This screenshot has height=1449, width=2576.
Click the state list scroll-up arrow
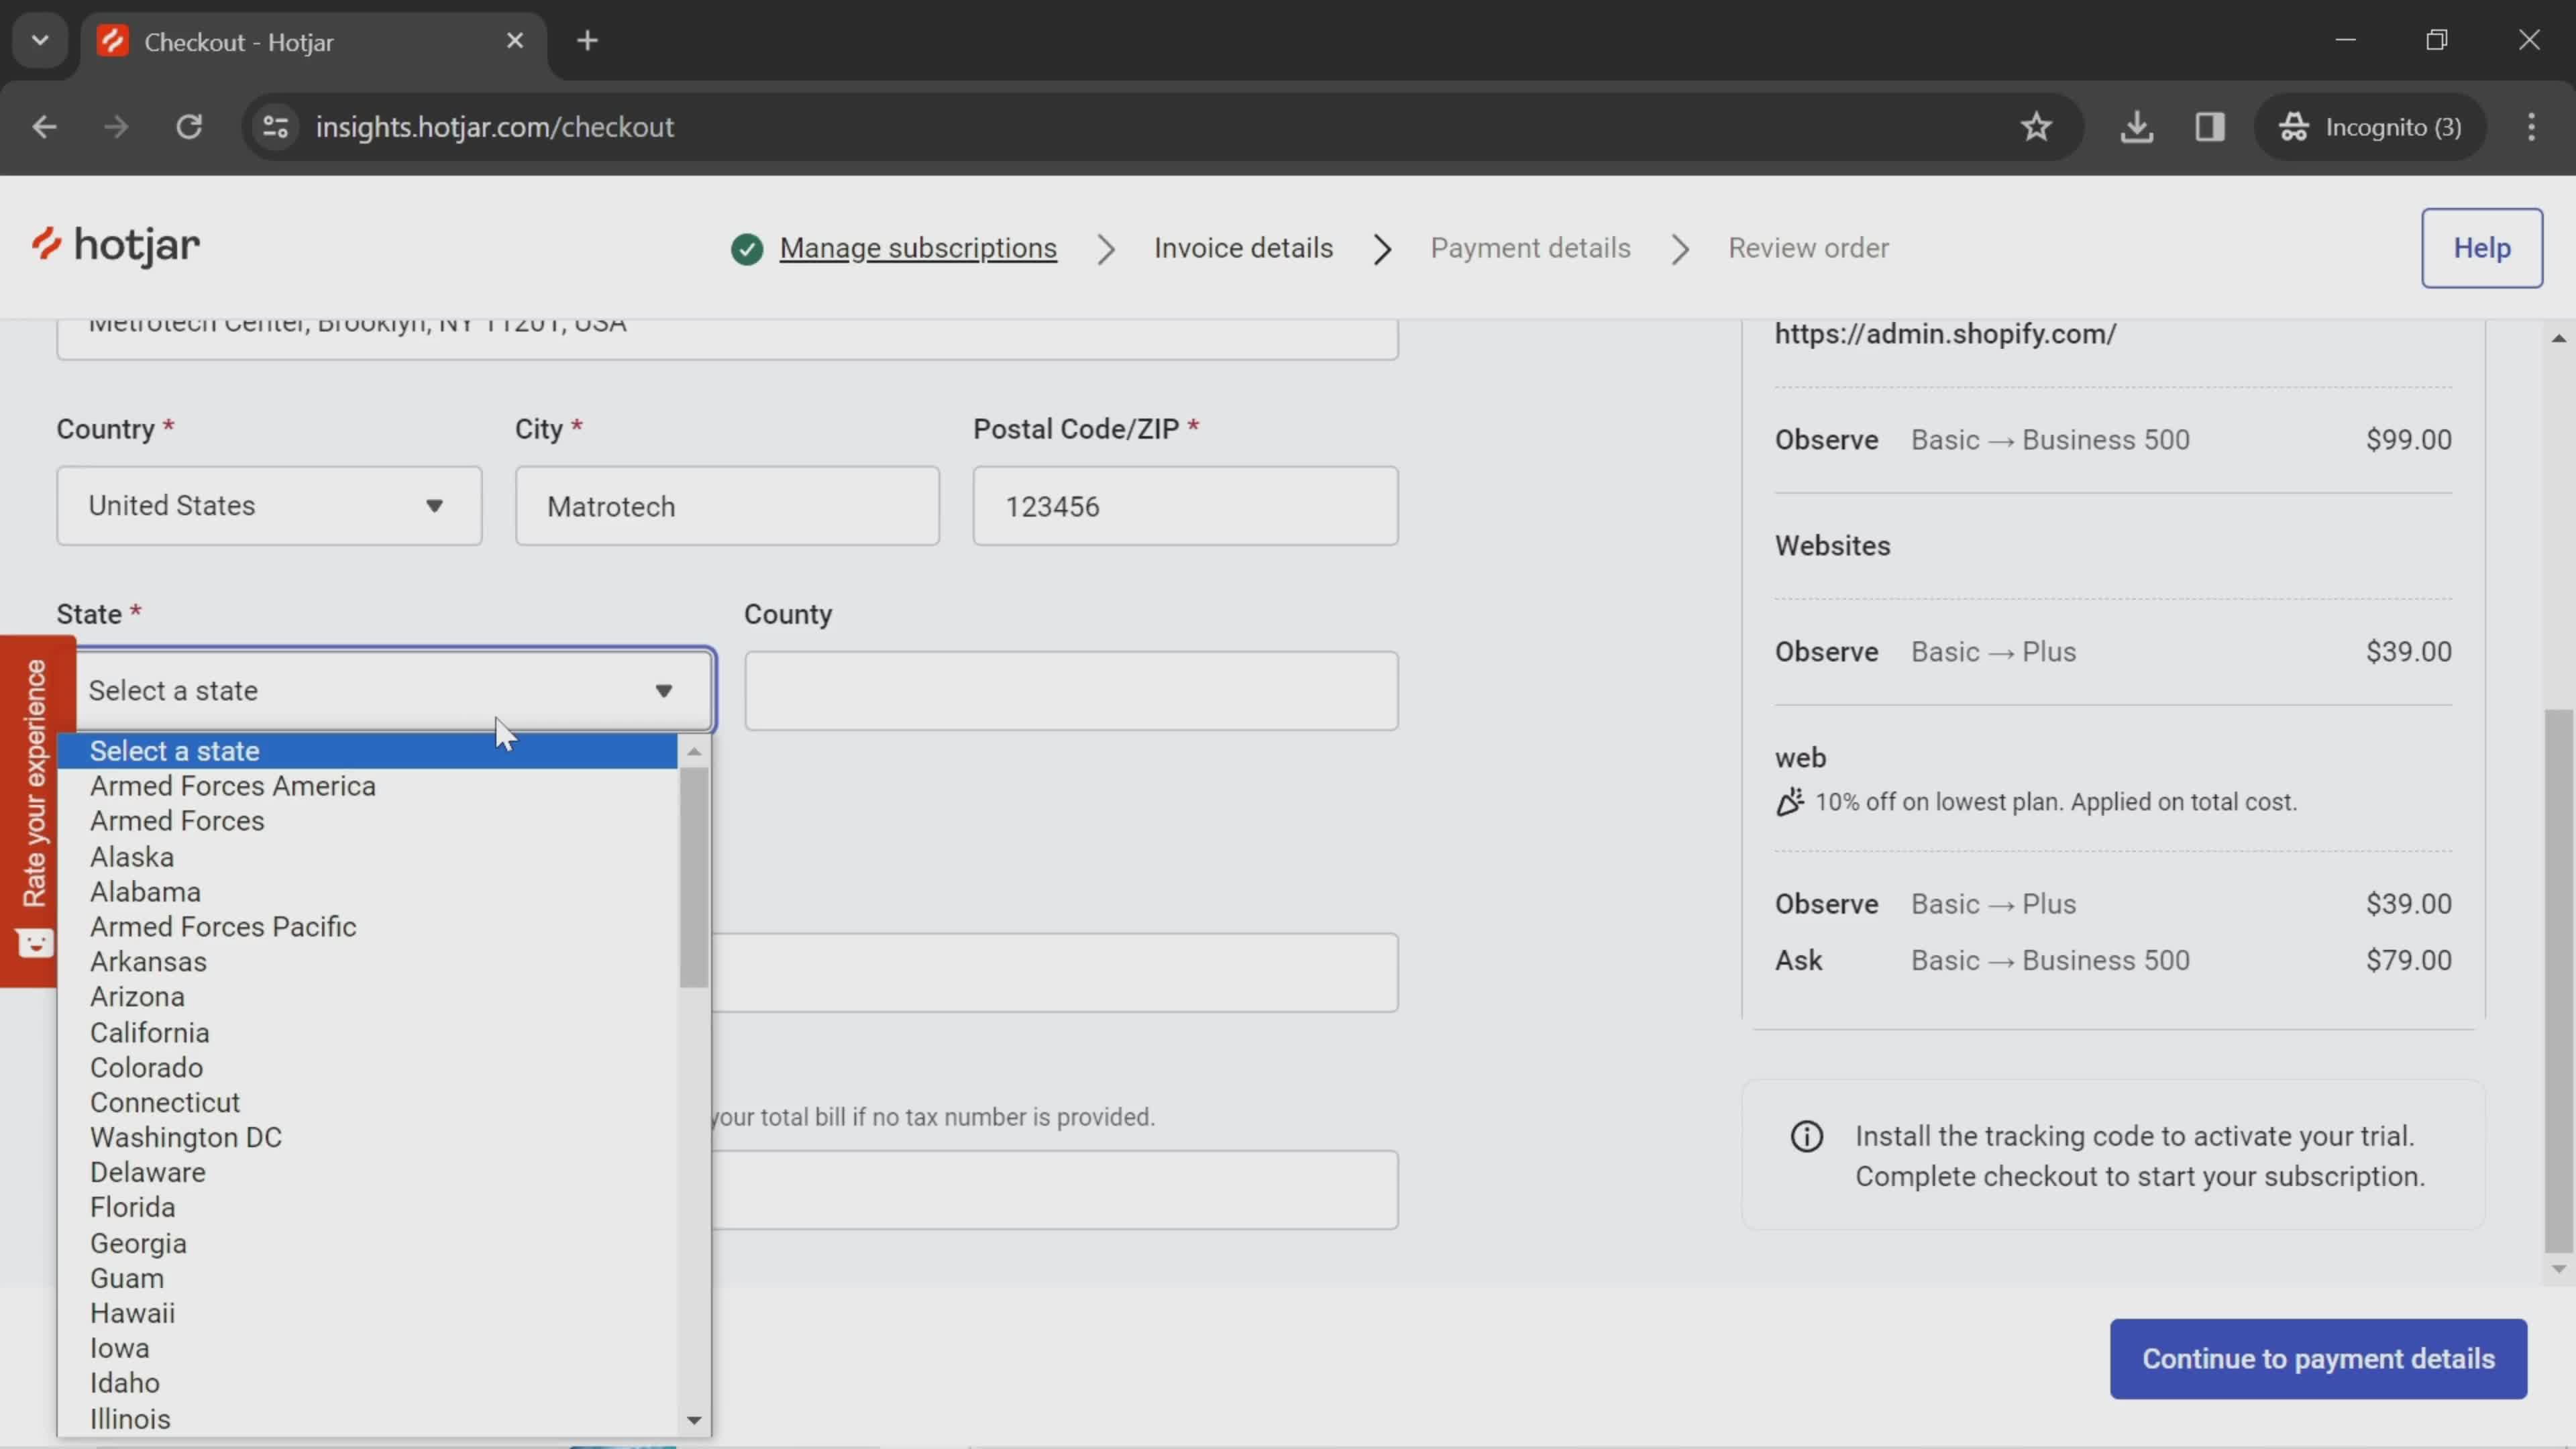[693, 751]
